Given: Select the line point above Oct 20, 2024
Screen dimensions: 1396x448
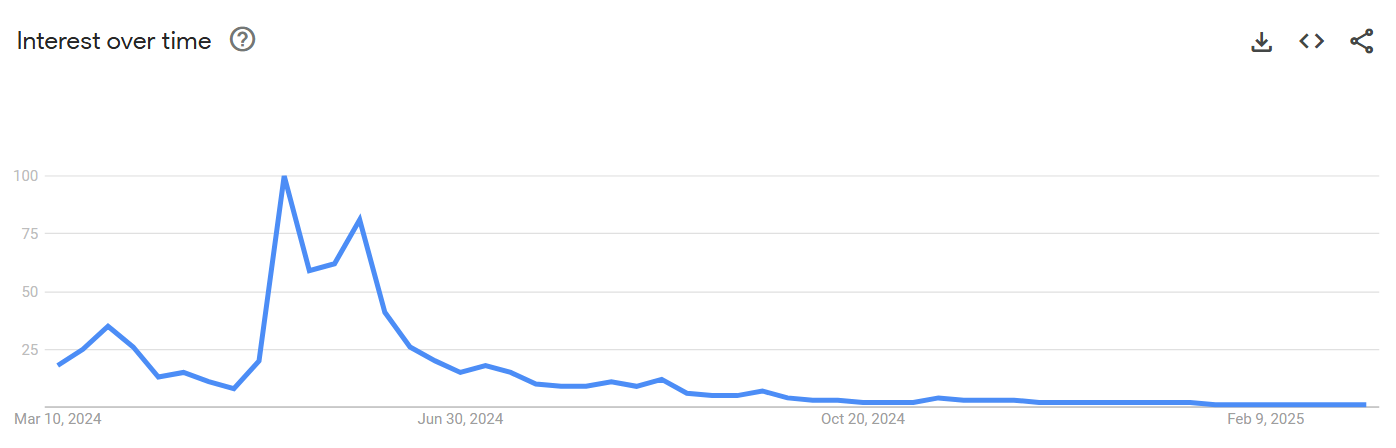Looking at the screenshot, I should (862, 402).
